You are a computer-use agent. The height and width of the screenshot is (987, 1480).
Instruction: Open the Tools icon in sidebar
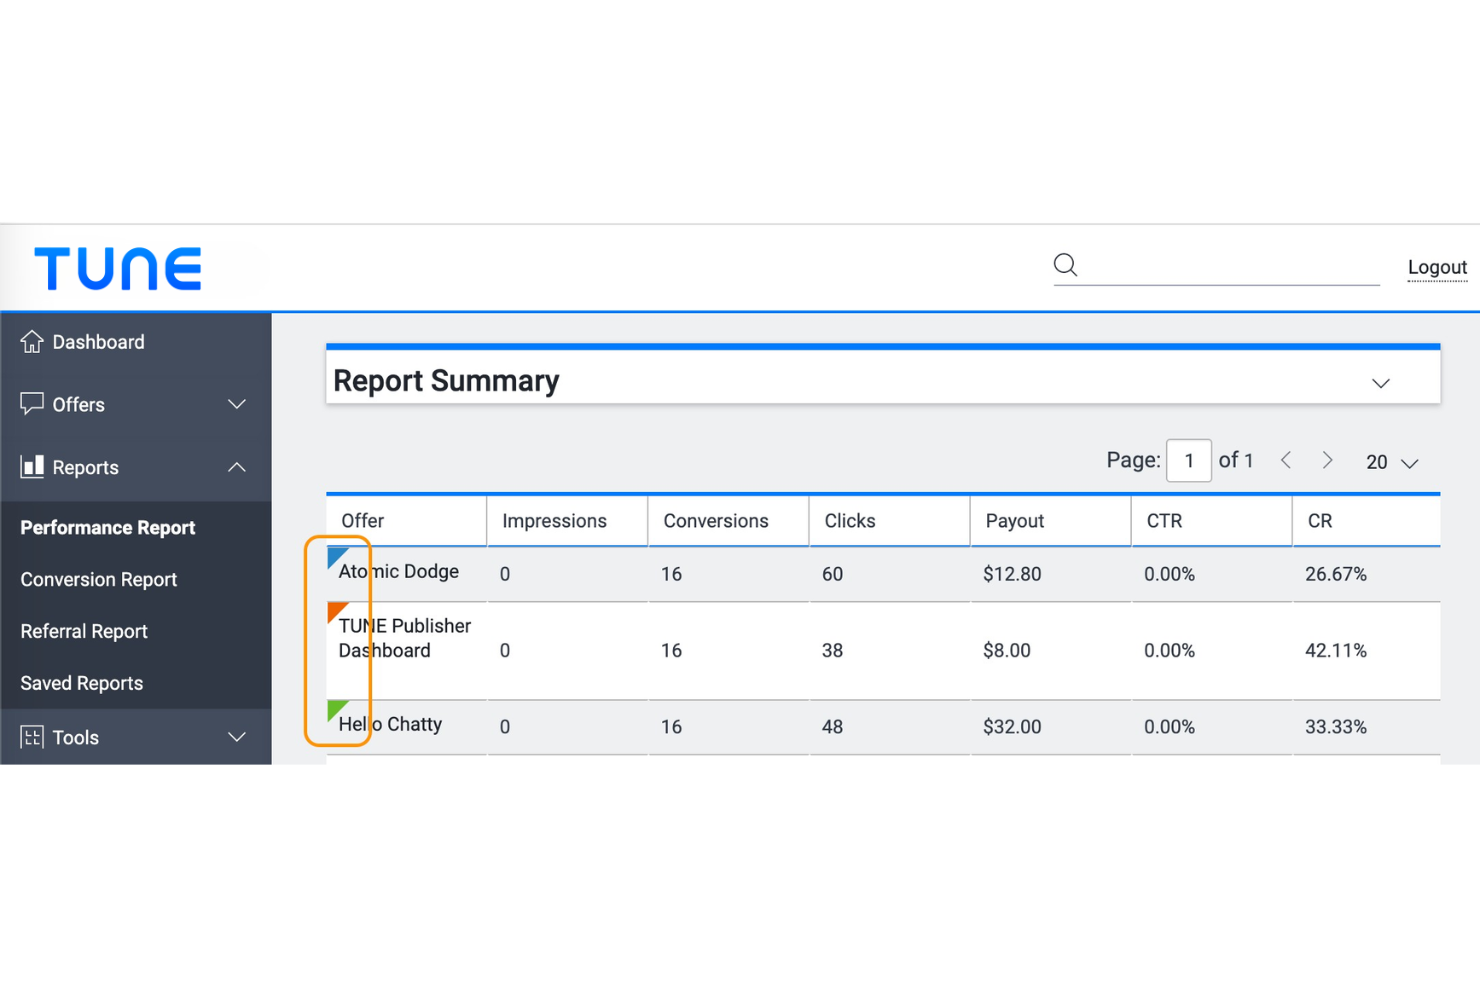tap(31, 737)
